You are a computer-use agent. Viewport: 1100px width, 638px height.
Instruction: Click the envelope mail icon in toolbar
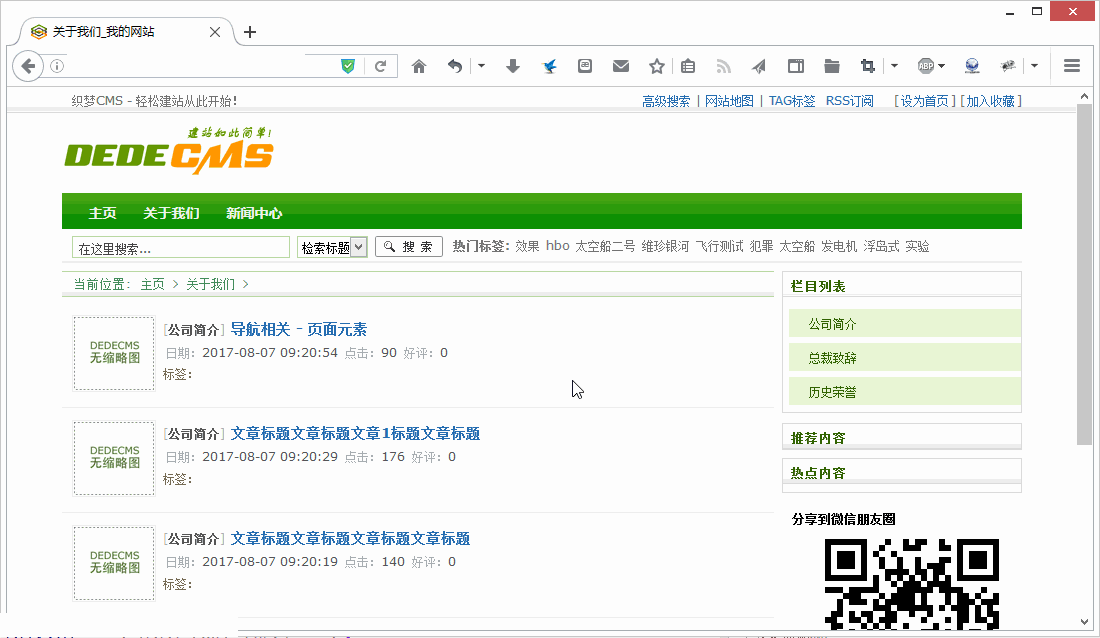621,66
